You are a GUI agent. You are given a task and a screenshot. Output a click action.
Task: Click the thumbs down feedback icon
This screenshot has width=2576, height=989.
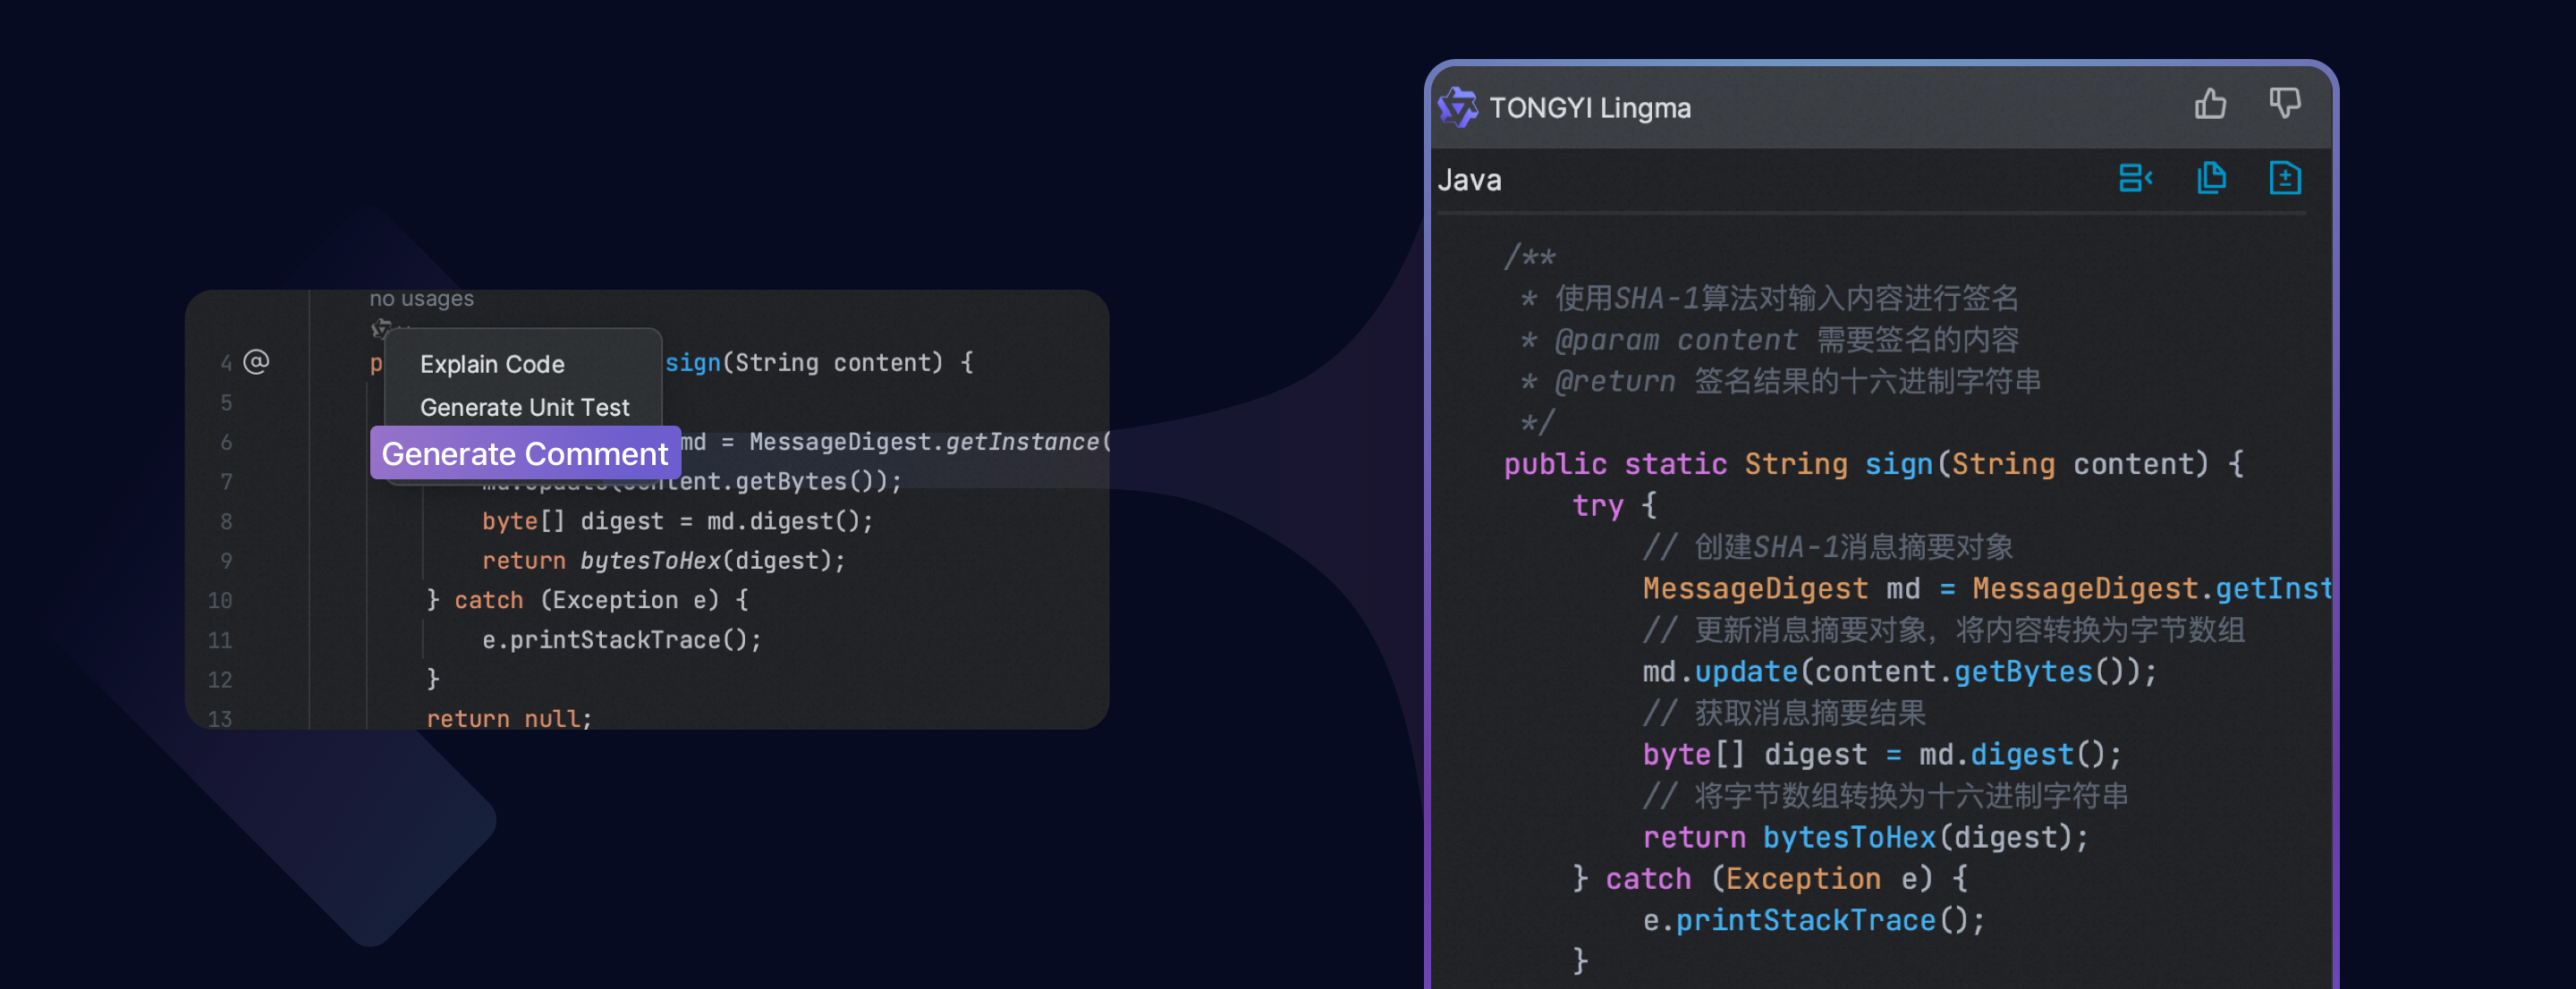click(2284, 103)
